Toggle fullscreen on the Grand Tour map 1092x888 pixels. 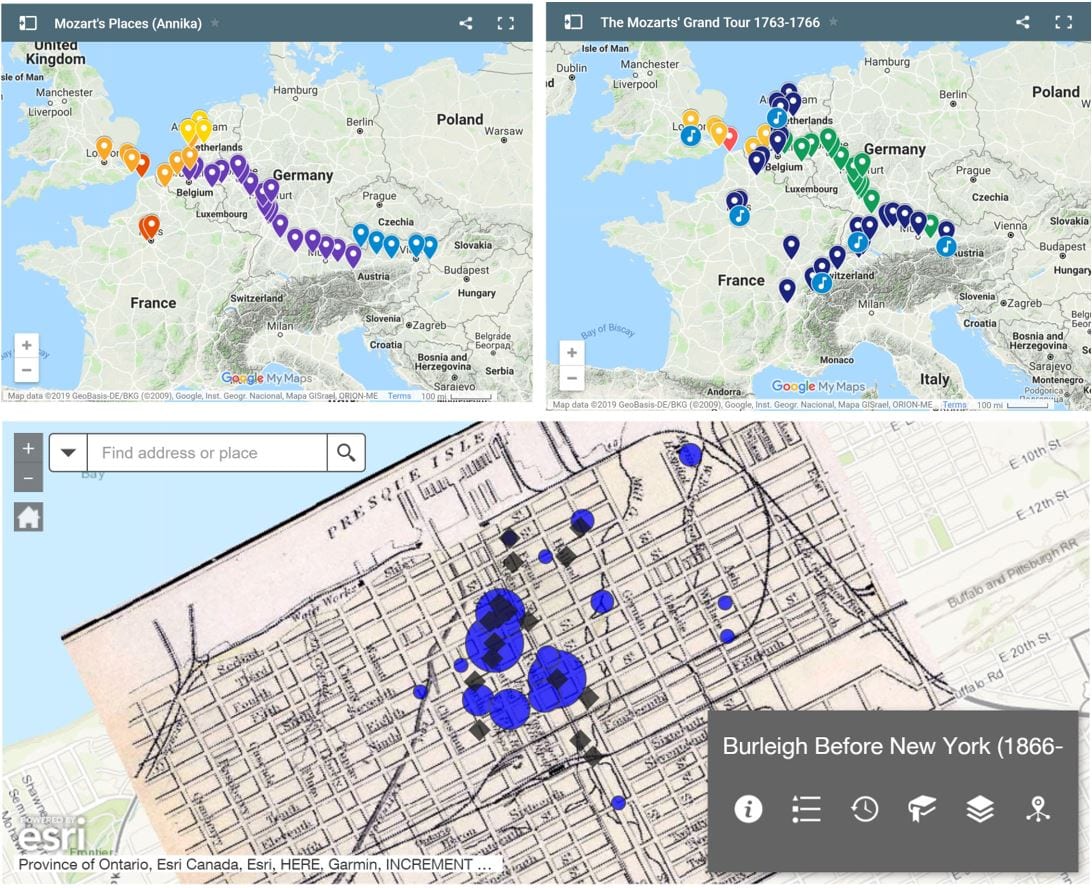point(1063,21)
